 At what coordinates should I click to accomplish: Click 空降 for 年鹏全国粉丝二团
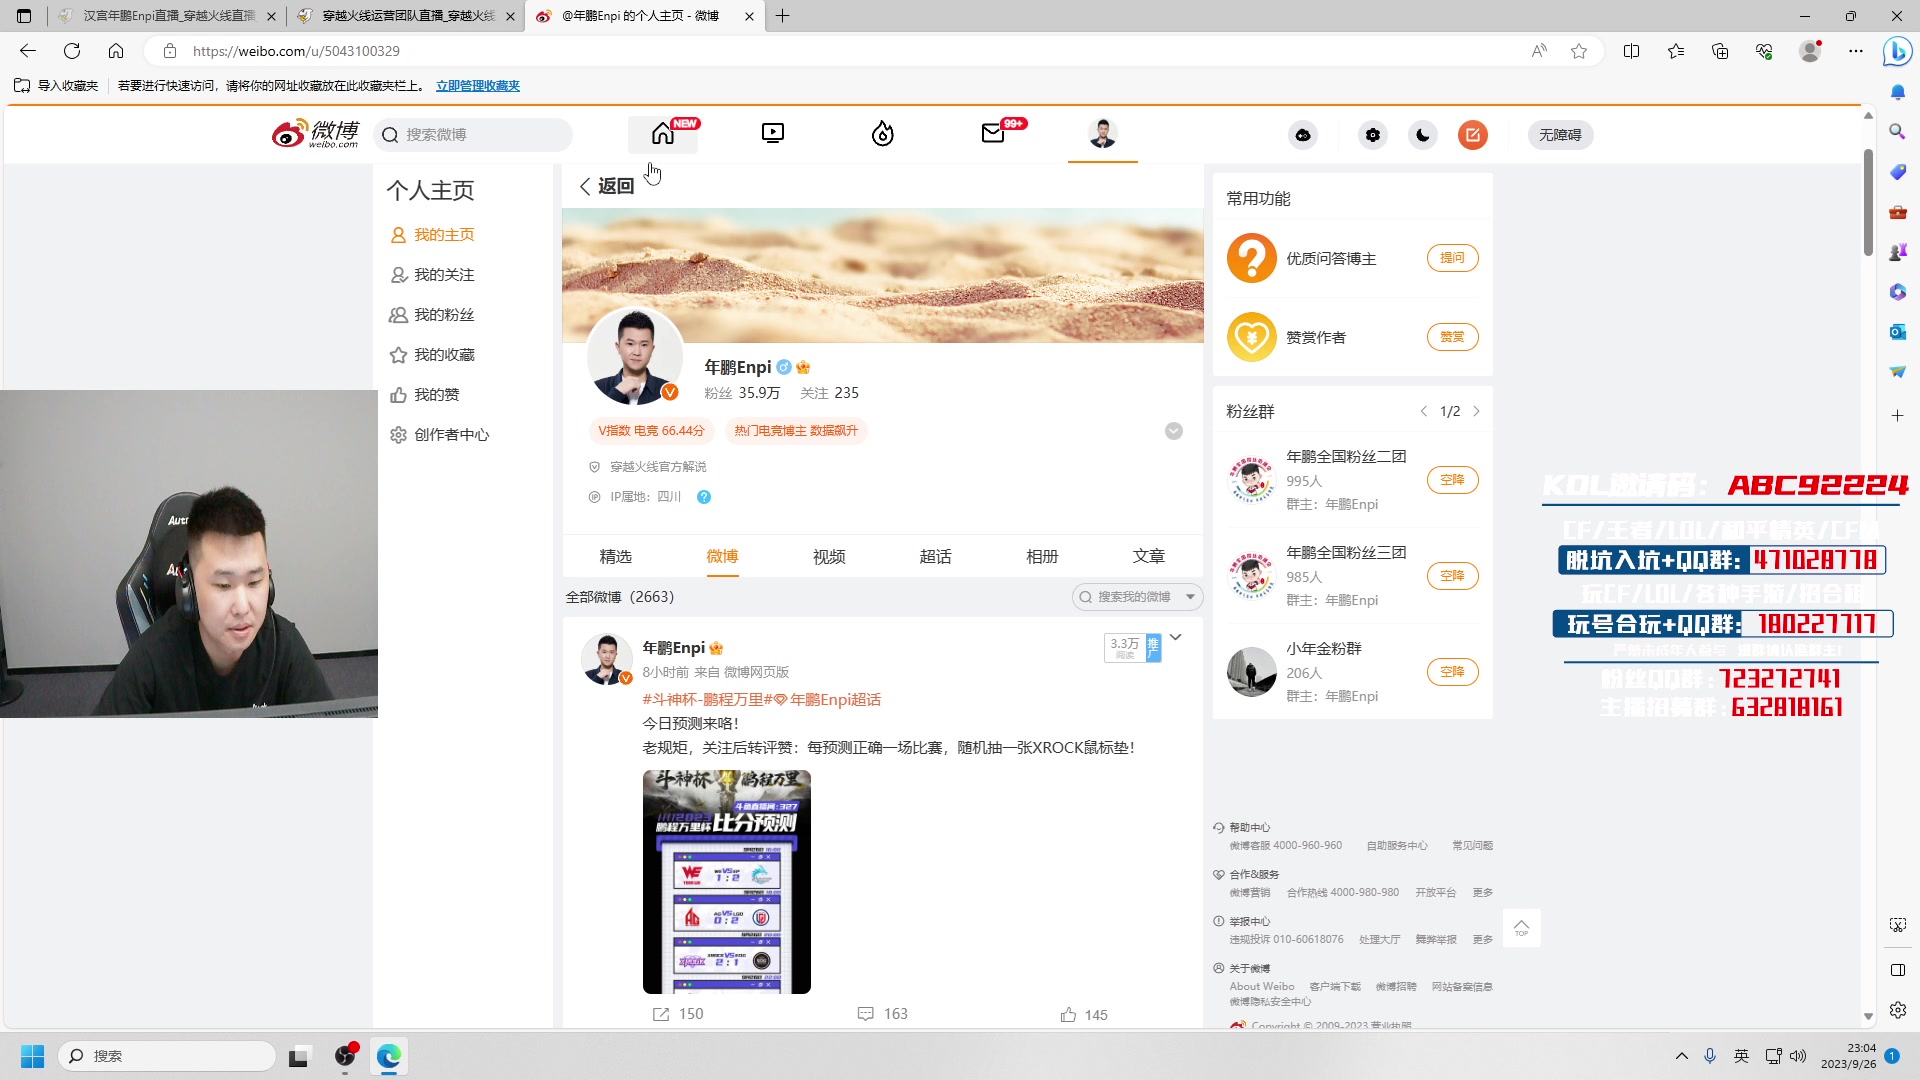(1452, 480)
